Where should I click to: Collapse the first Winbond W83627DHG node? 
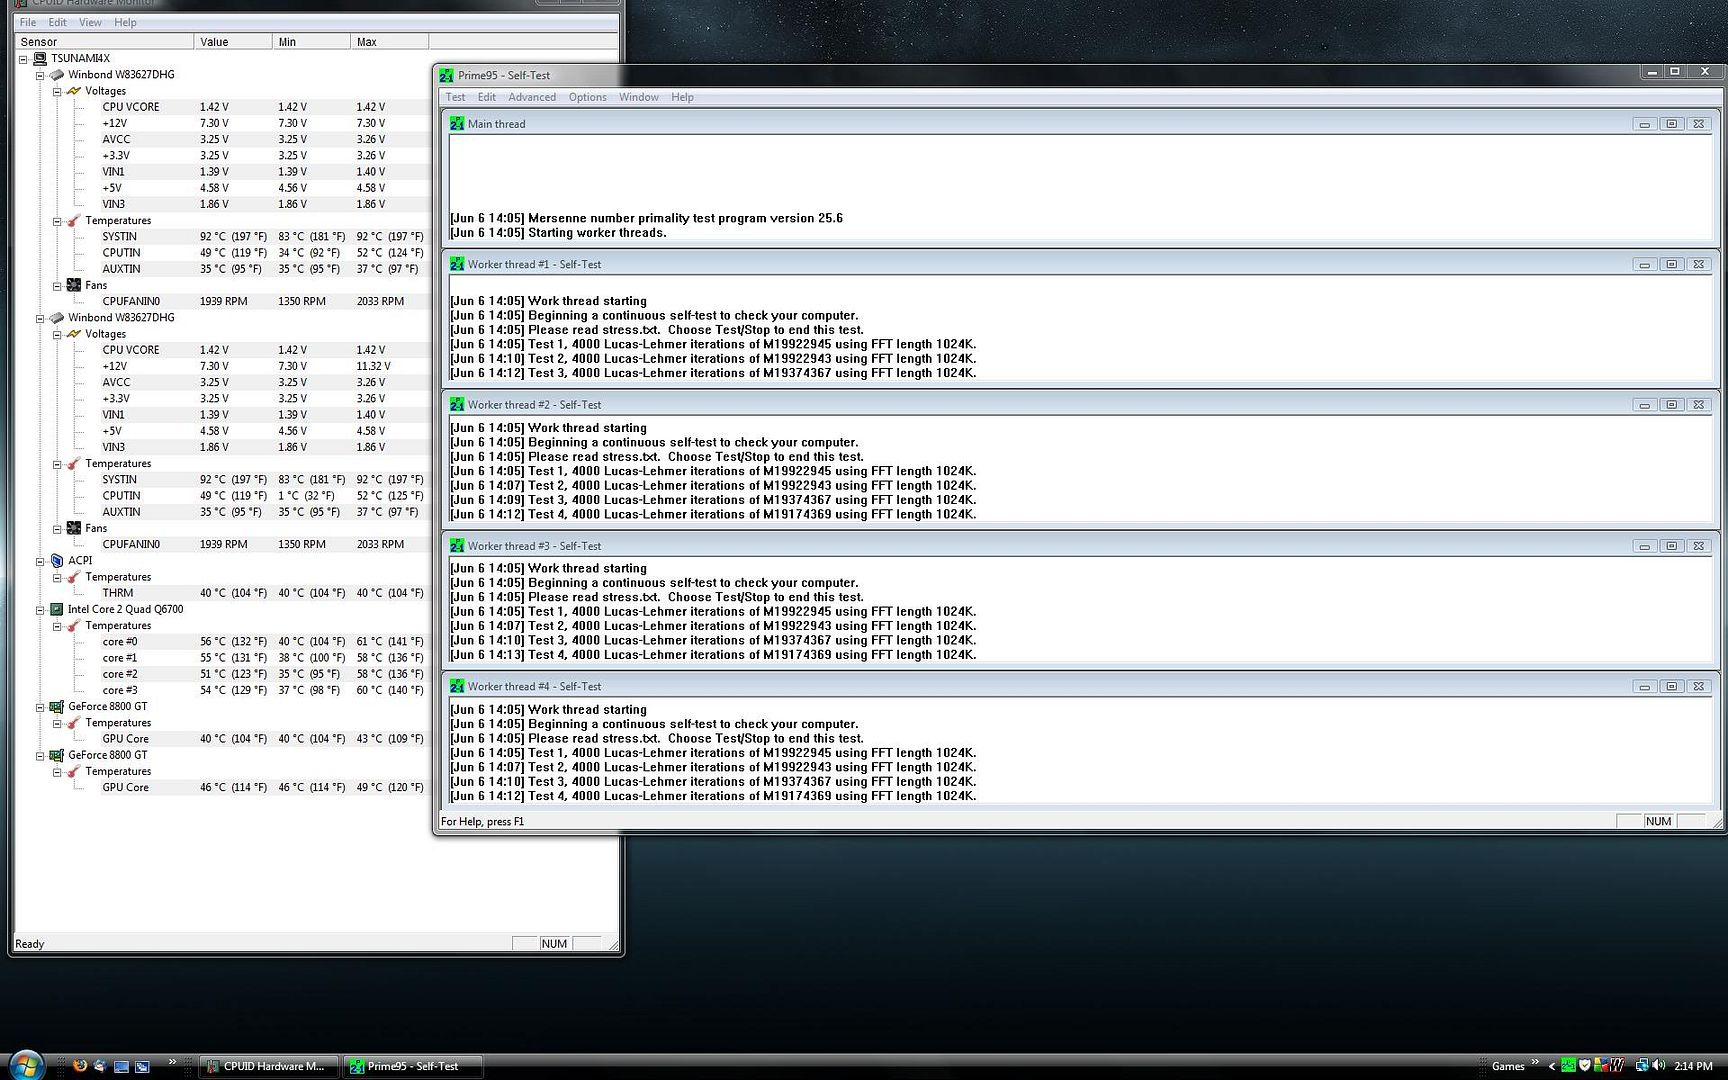40,75
